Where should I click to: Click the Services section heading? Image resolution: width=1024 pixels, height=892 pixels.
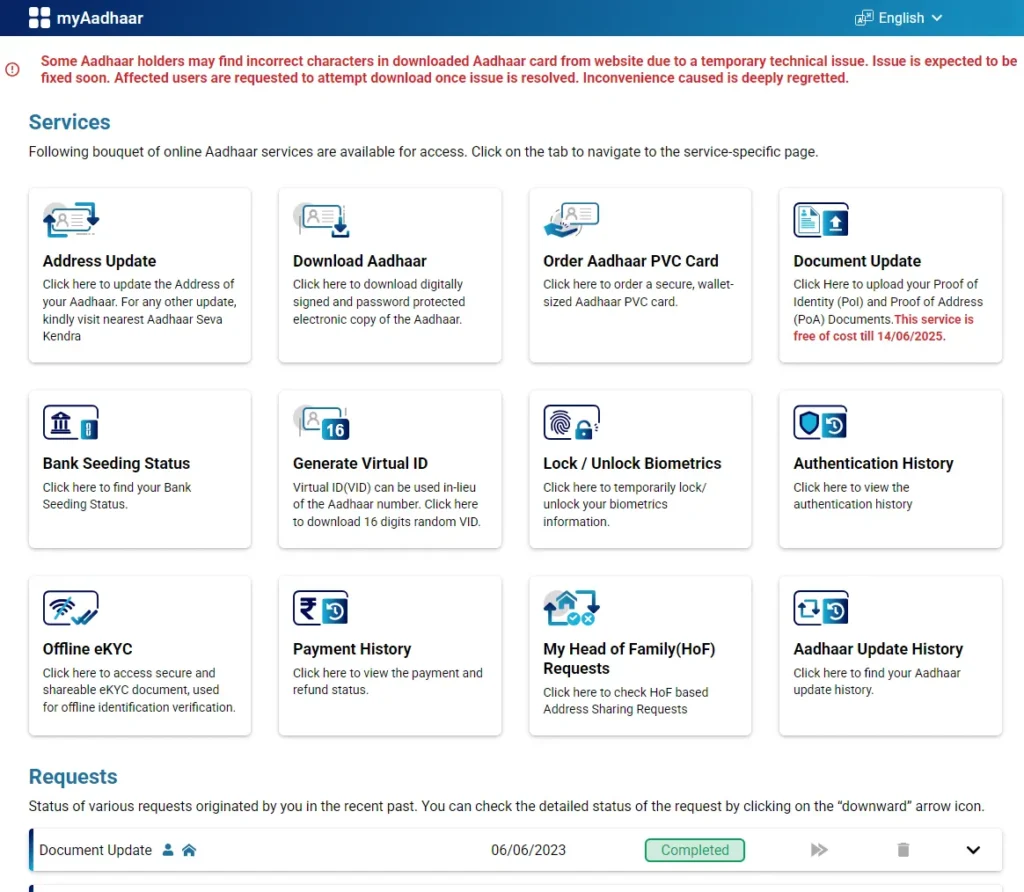pos(69,122)
